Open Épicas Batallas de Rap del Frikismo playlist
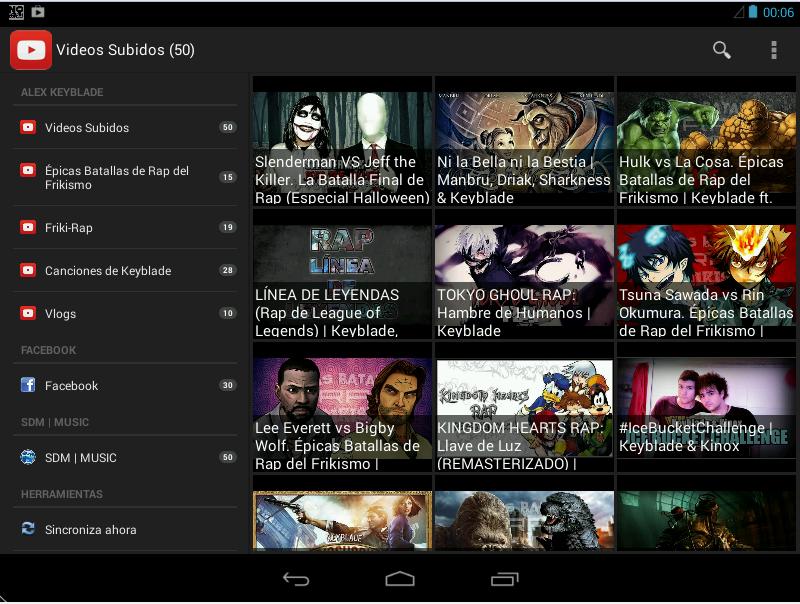The image size is (800, 604). (116, 178)
